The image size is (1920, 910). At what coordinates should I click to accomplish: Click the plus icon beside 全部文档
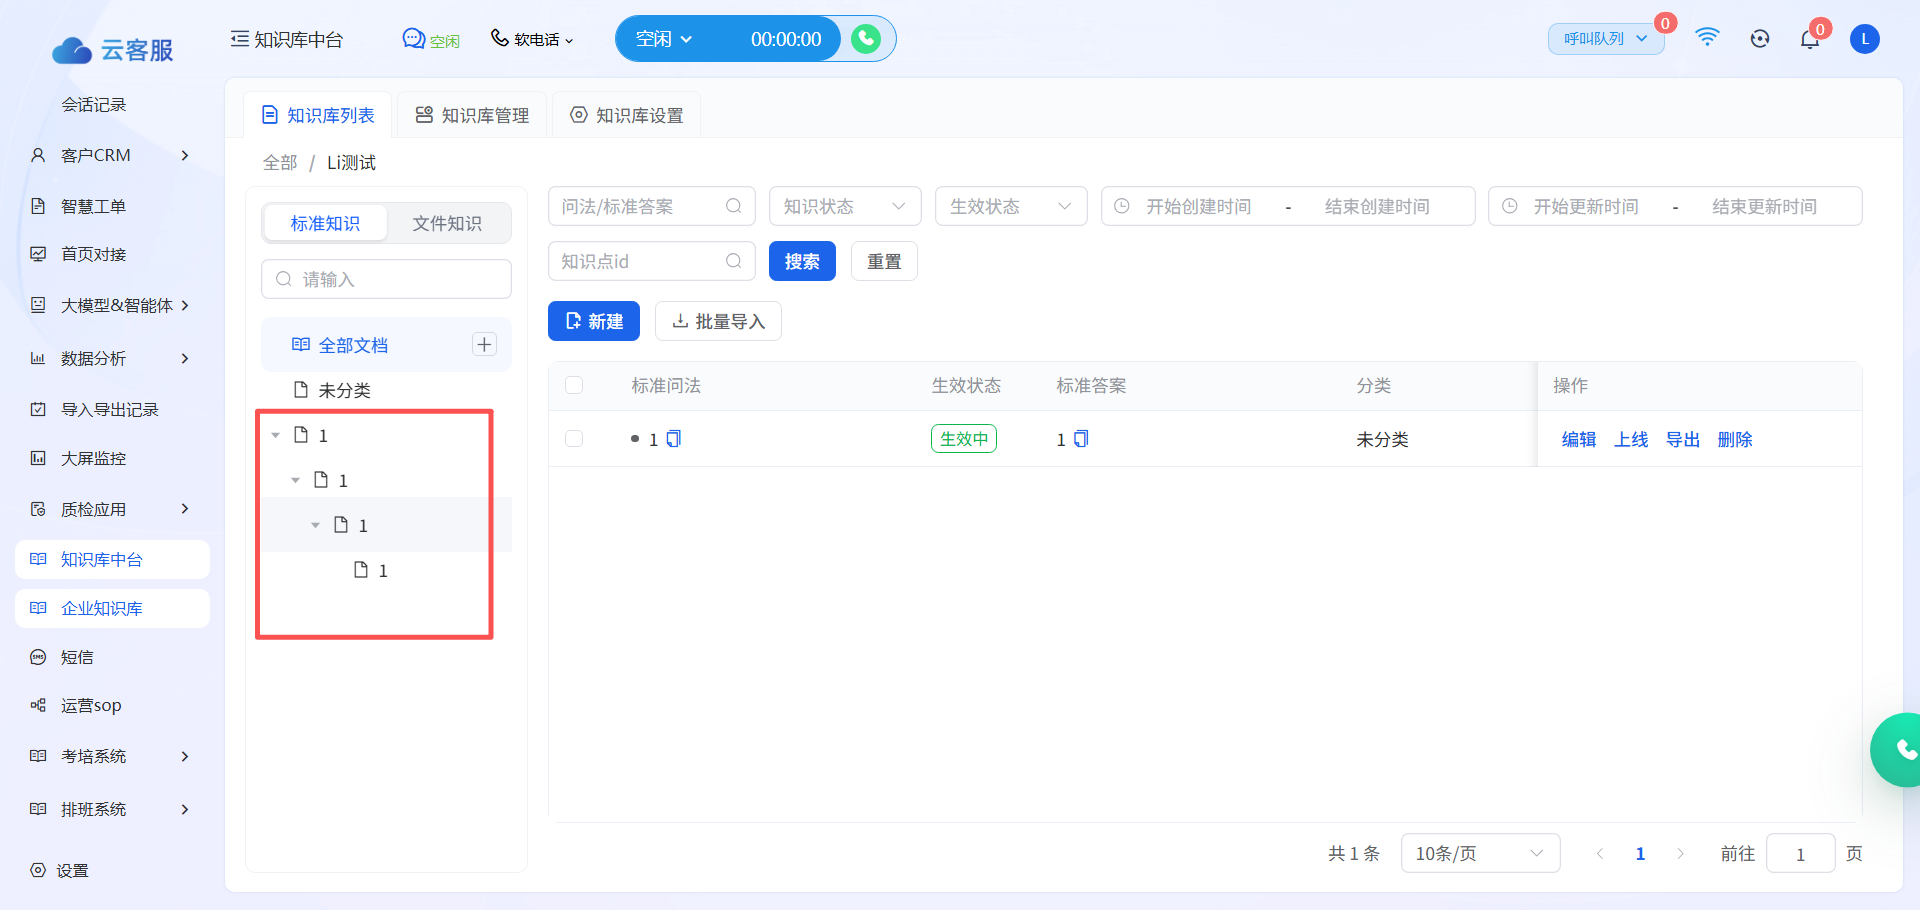[x=484, y=345]
